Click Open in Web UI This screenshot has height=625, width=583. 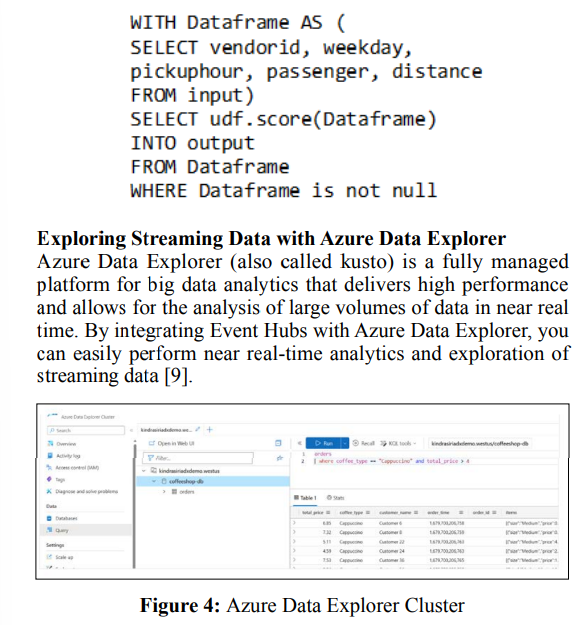pyautogui.click(x=172, y=443)
